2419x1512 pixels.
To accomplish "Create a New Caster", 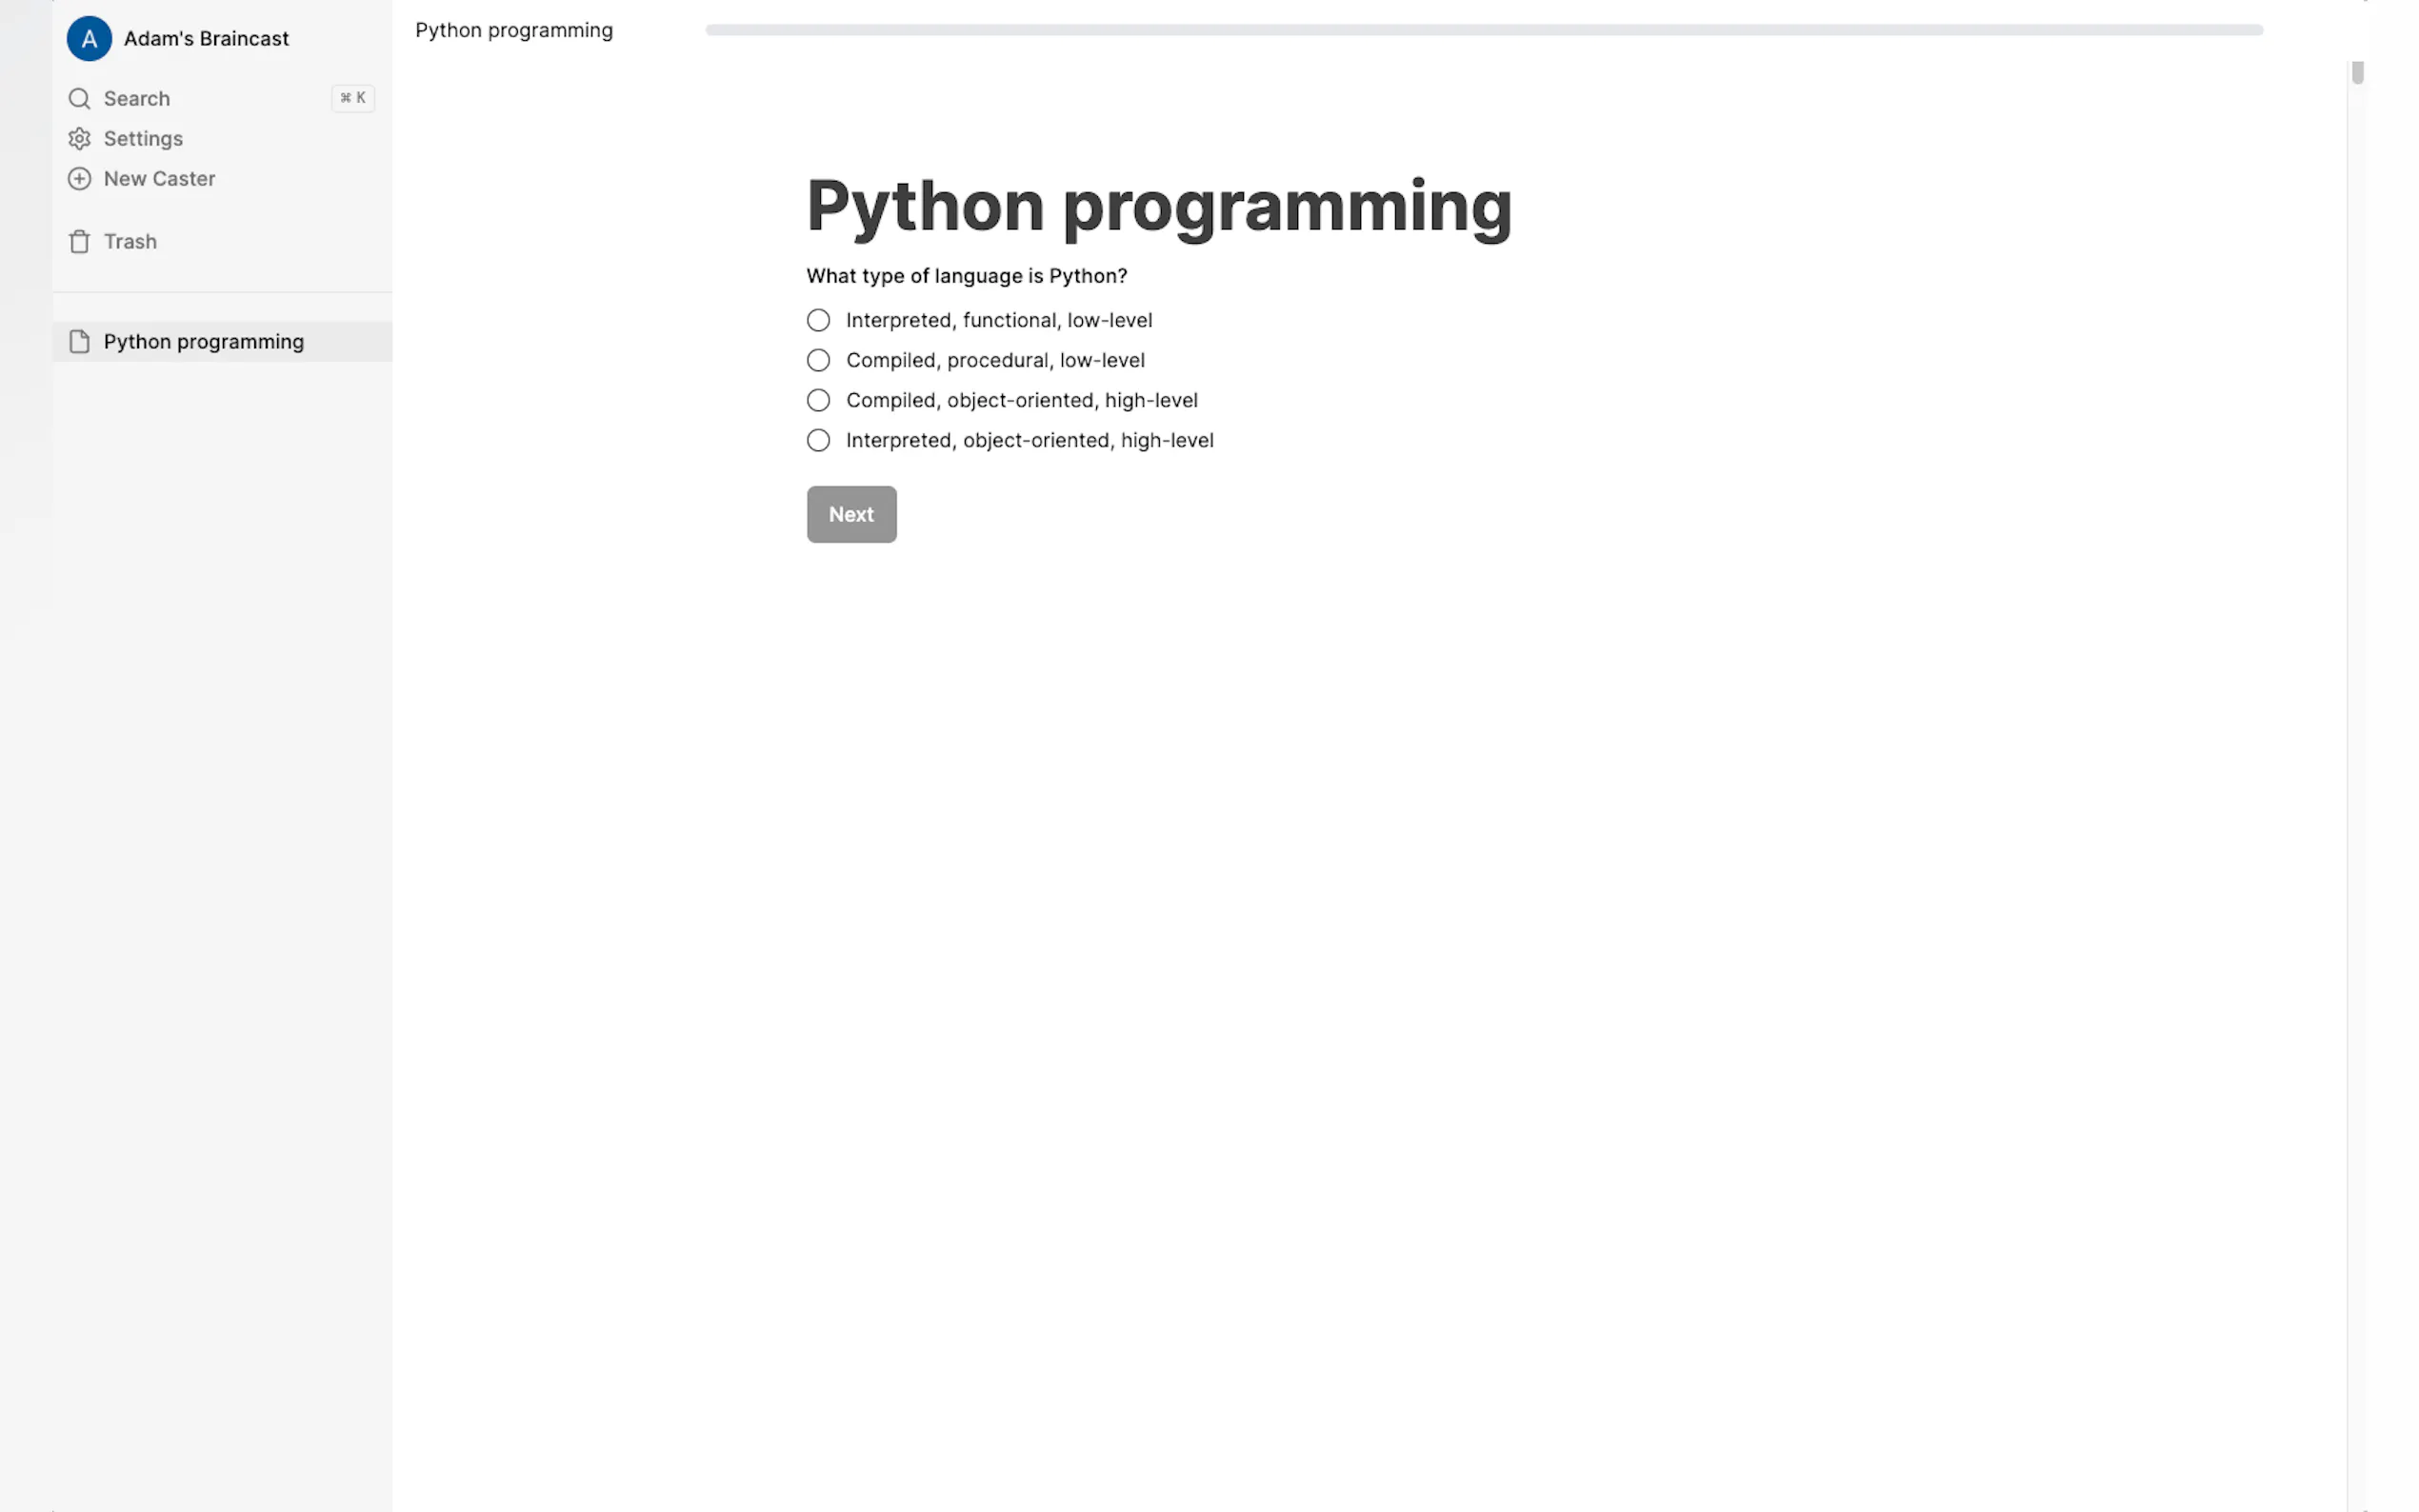I will click(159, 178).
